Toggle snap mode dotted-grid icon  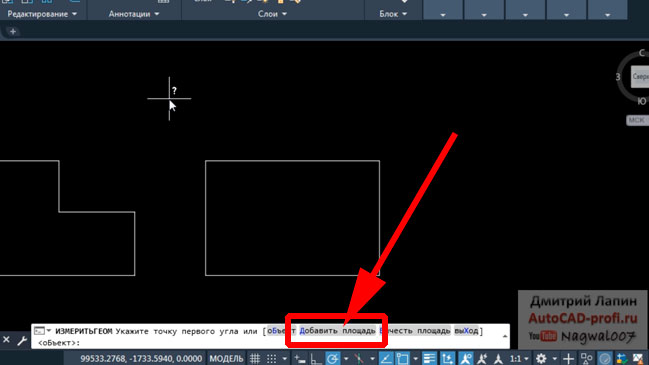pyautogui.click(x=271, y=358)
